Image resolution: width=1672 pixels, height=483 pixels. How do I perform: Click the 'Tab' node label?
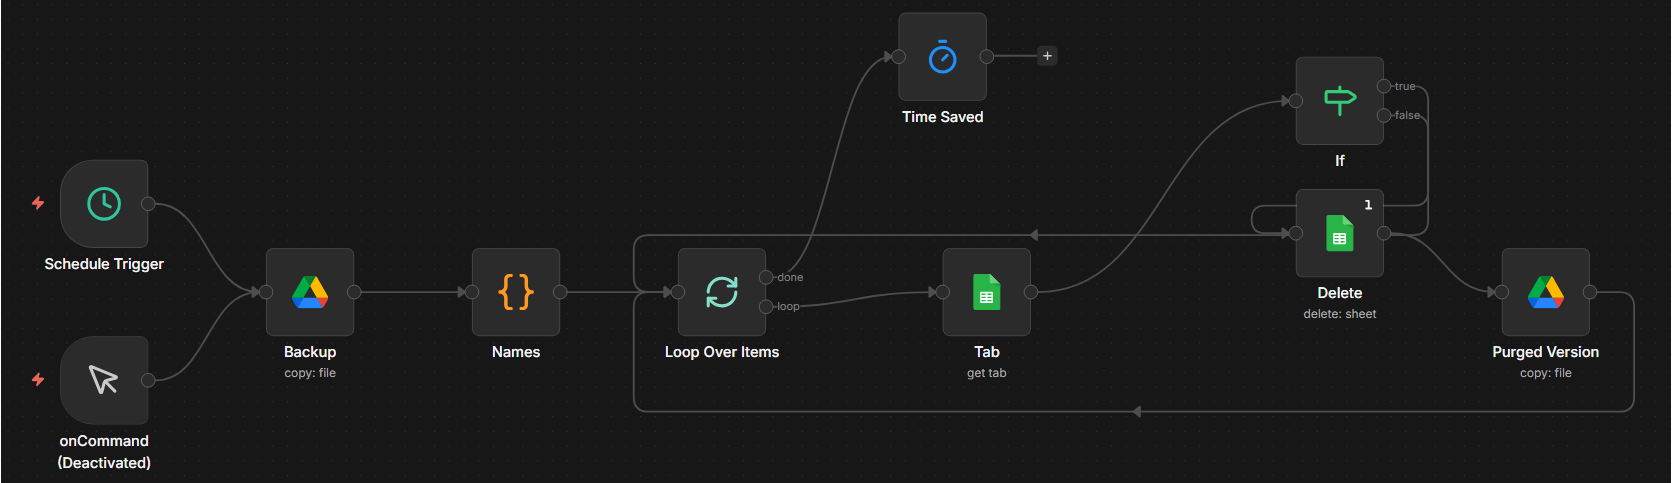(987, 352)
